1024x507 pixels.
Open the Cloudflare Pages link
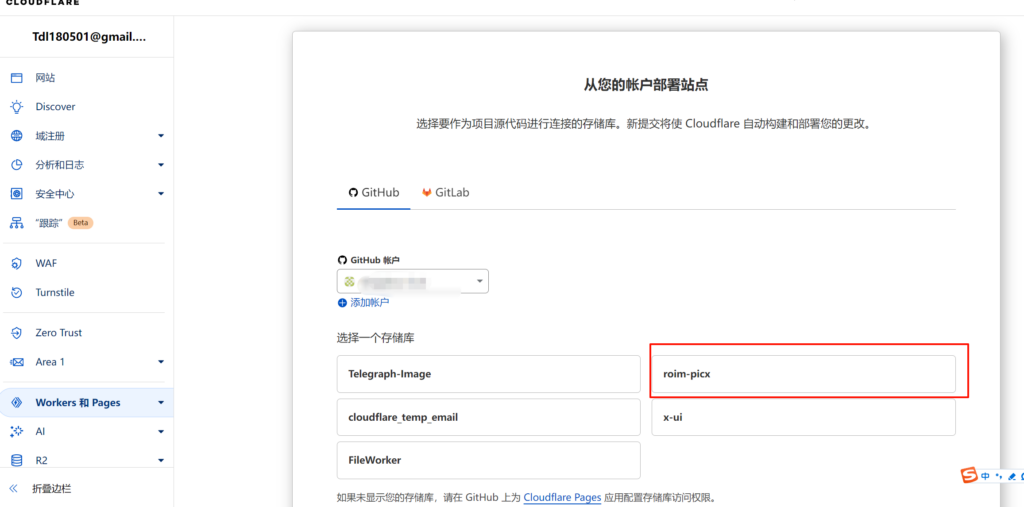point(562,497)
